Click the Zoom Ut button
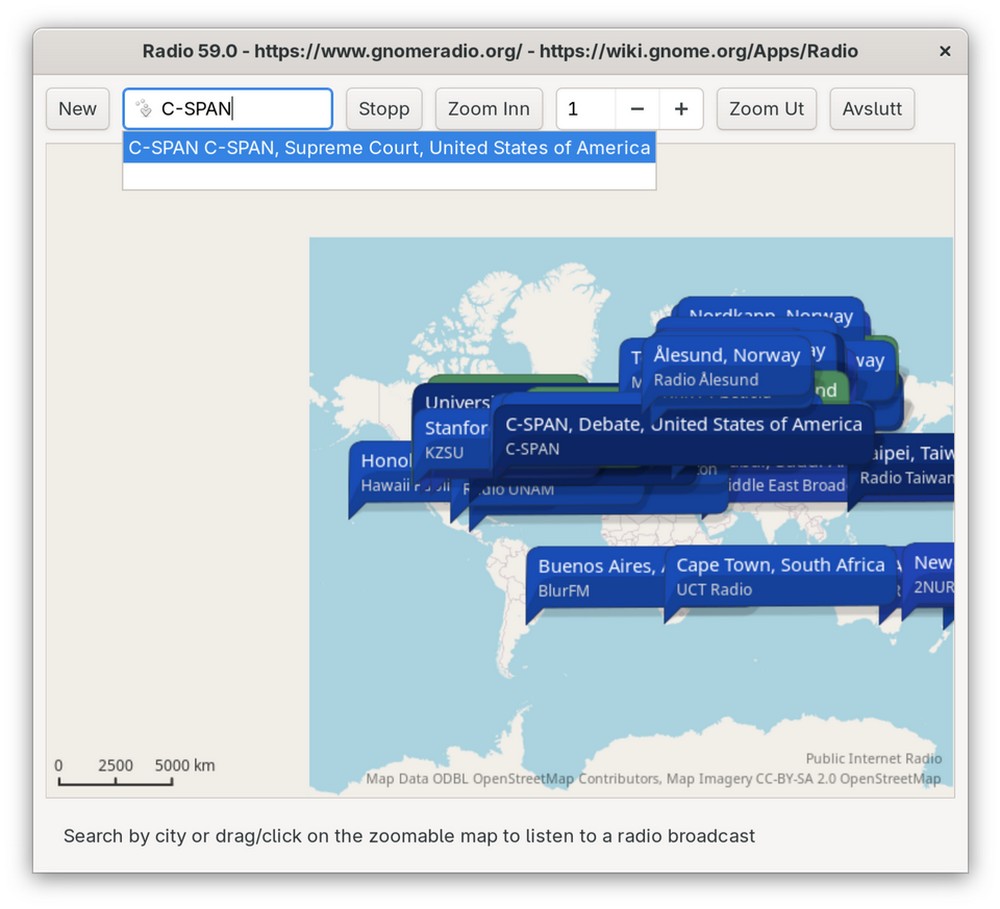1000x909 pixels. 766,109
